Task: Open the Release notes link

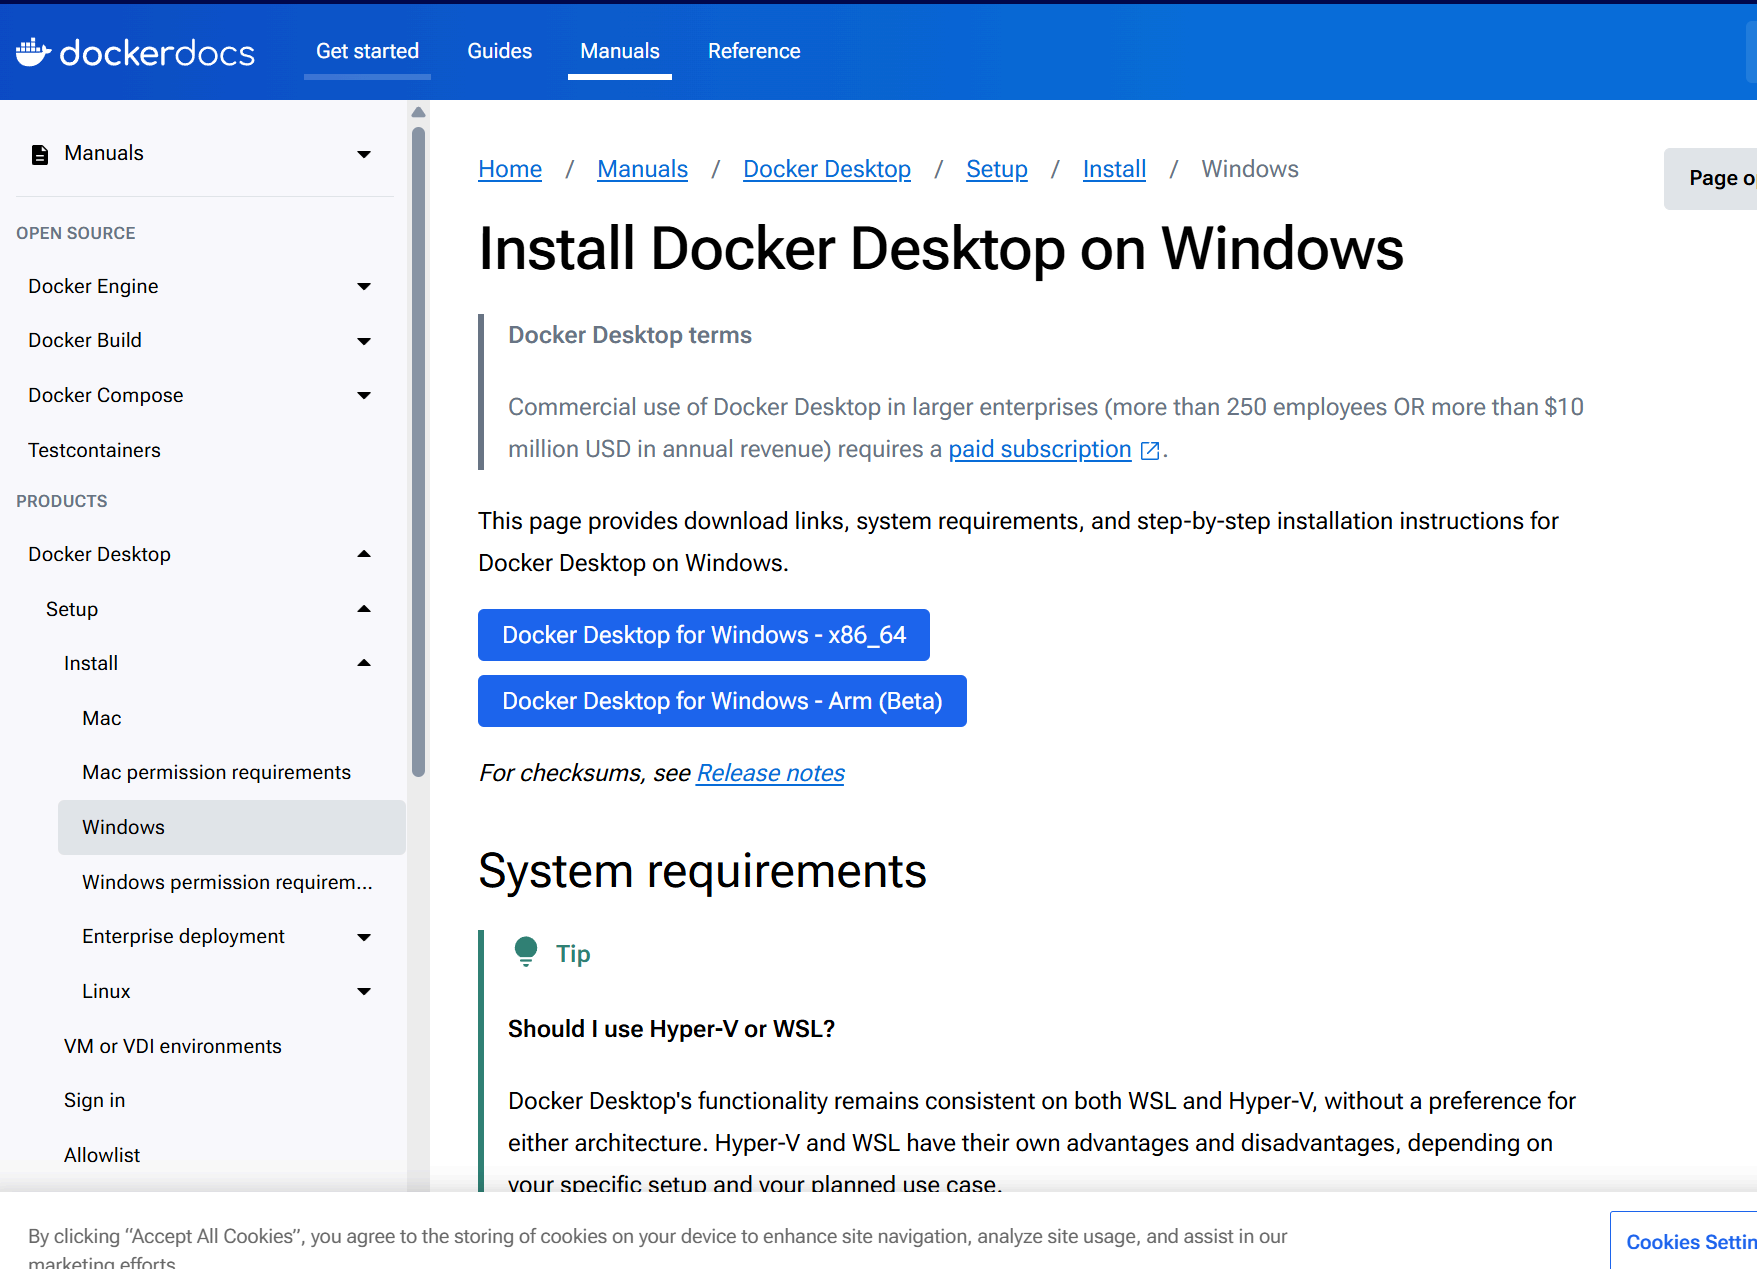Action: (771, 773)
